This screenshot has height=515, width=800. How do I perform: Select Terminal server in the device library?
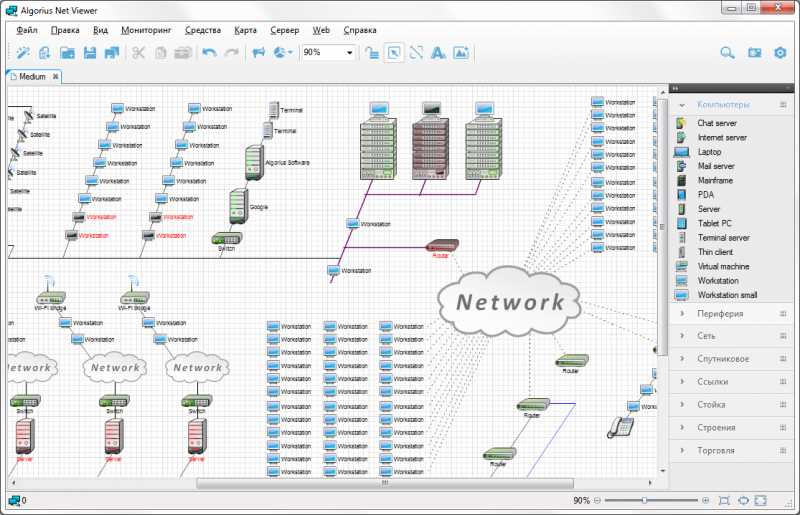tap(723, 237)
